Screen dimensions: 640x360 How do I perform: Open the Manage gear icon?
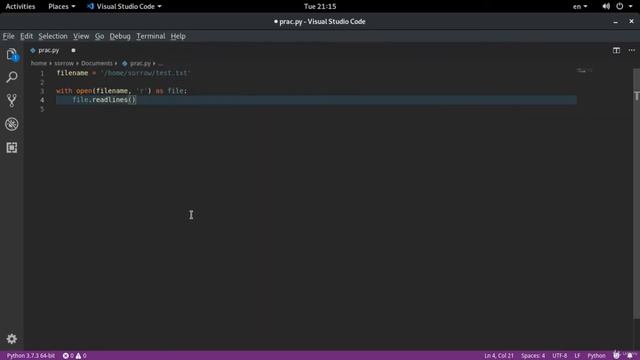coord(12,339)
